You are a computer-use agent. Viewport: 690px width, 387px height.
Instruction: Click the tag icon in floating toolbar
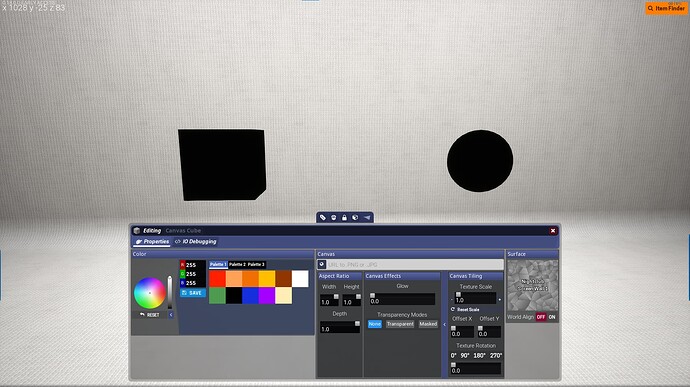pos(323,217)
